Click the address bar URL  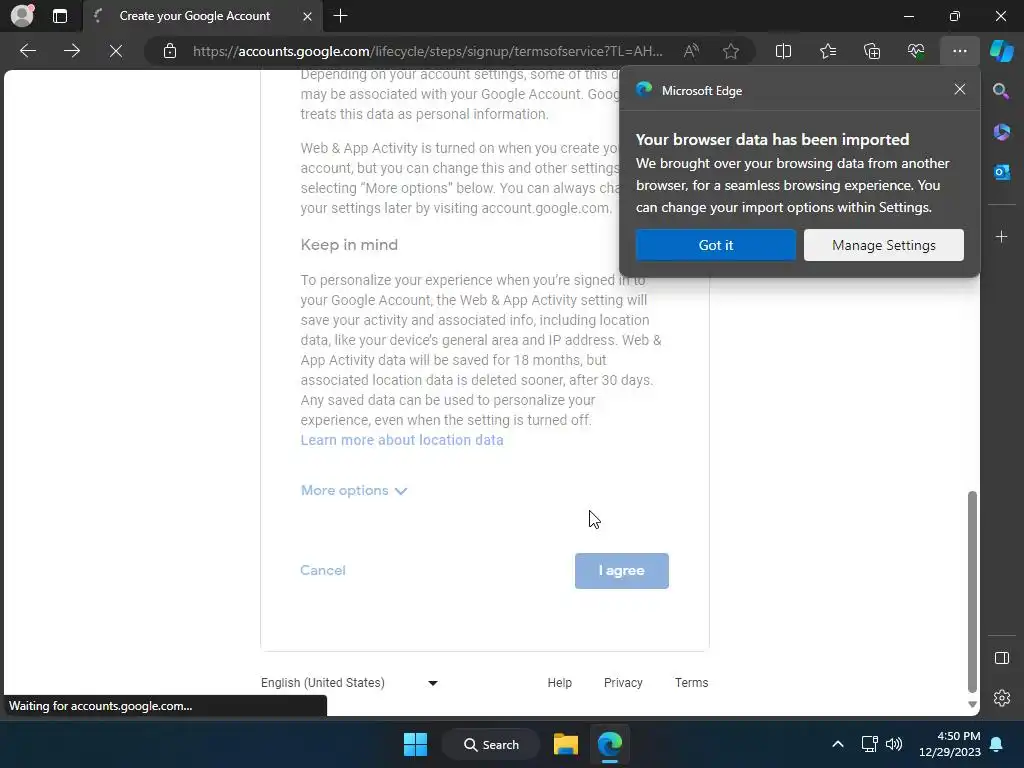click(428, 51)
